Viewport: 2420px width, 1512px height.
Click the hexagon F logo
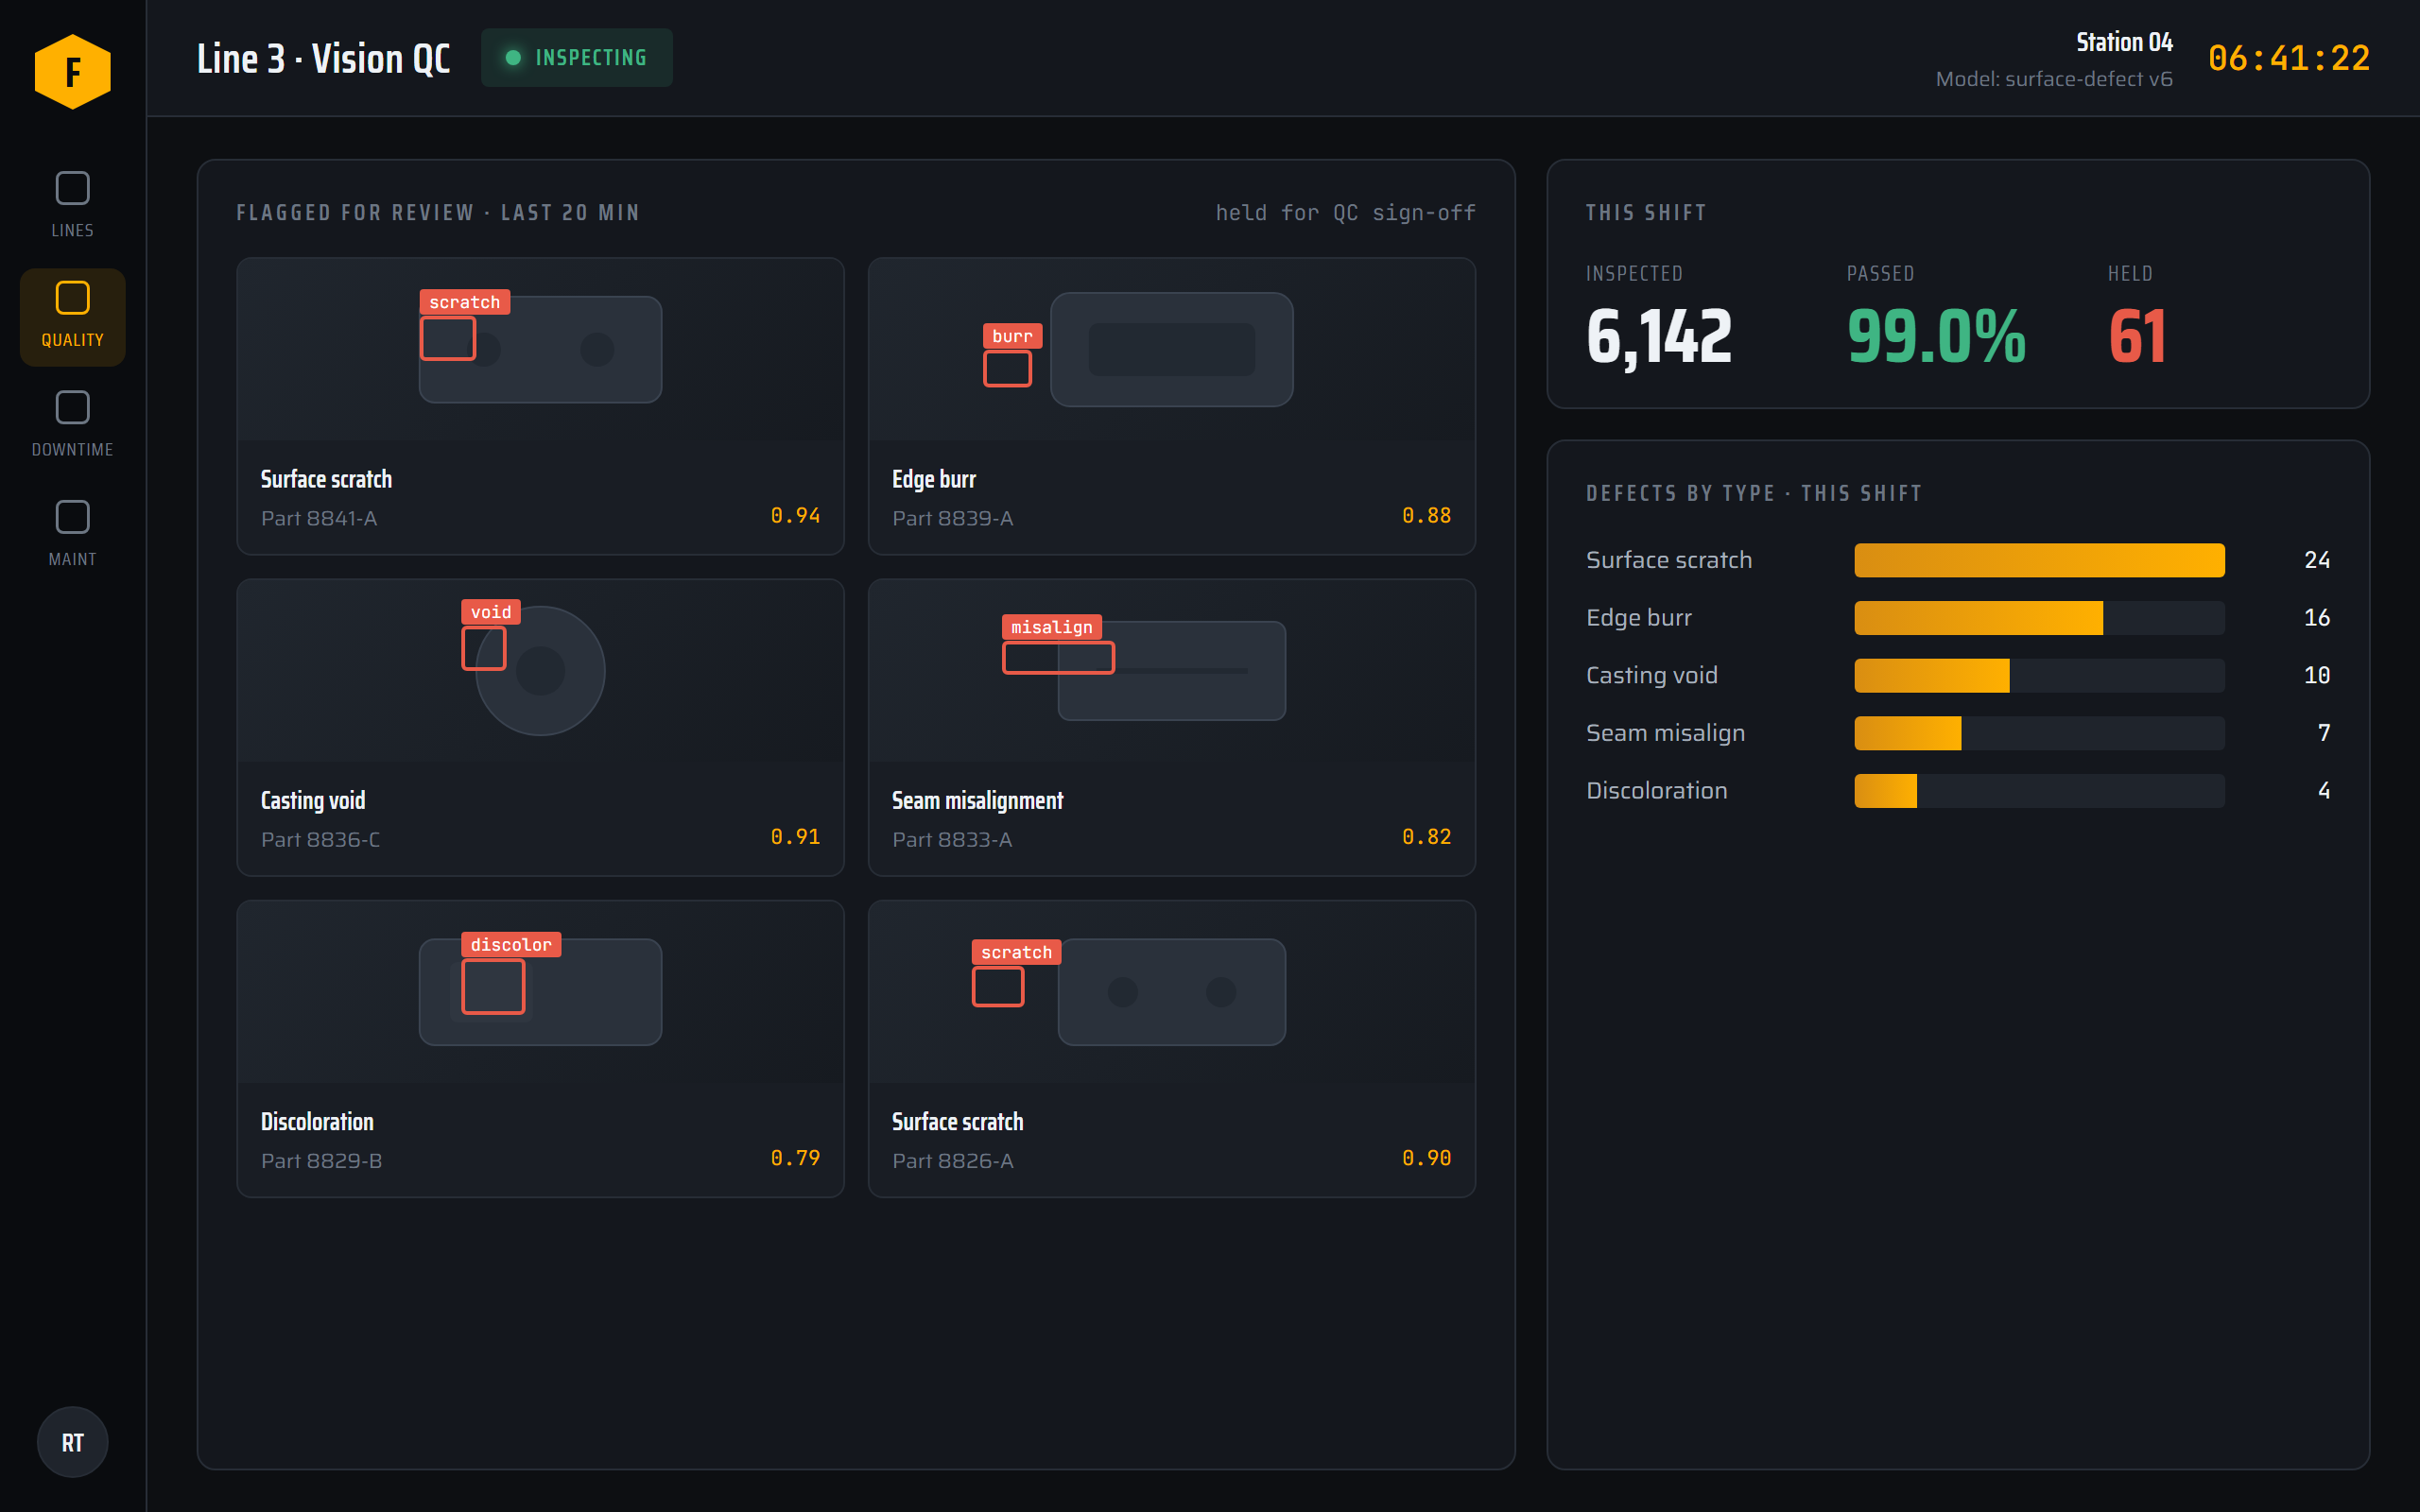tap(72, 72)
